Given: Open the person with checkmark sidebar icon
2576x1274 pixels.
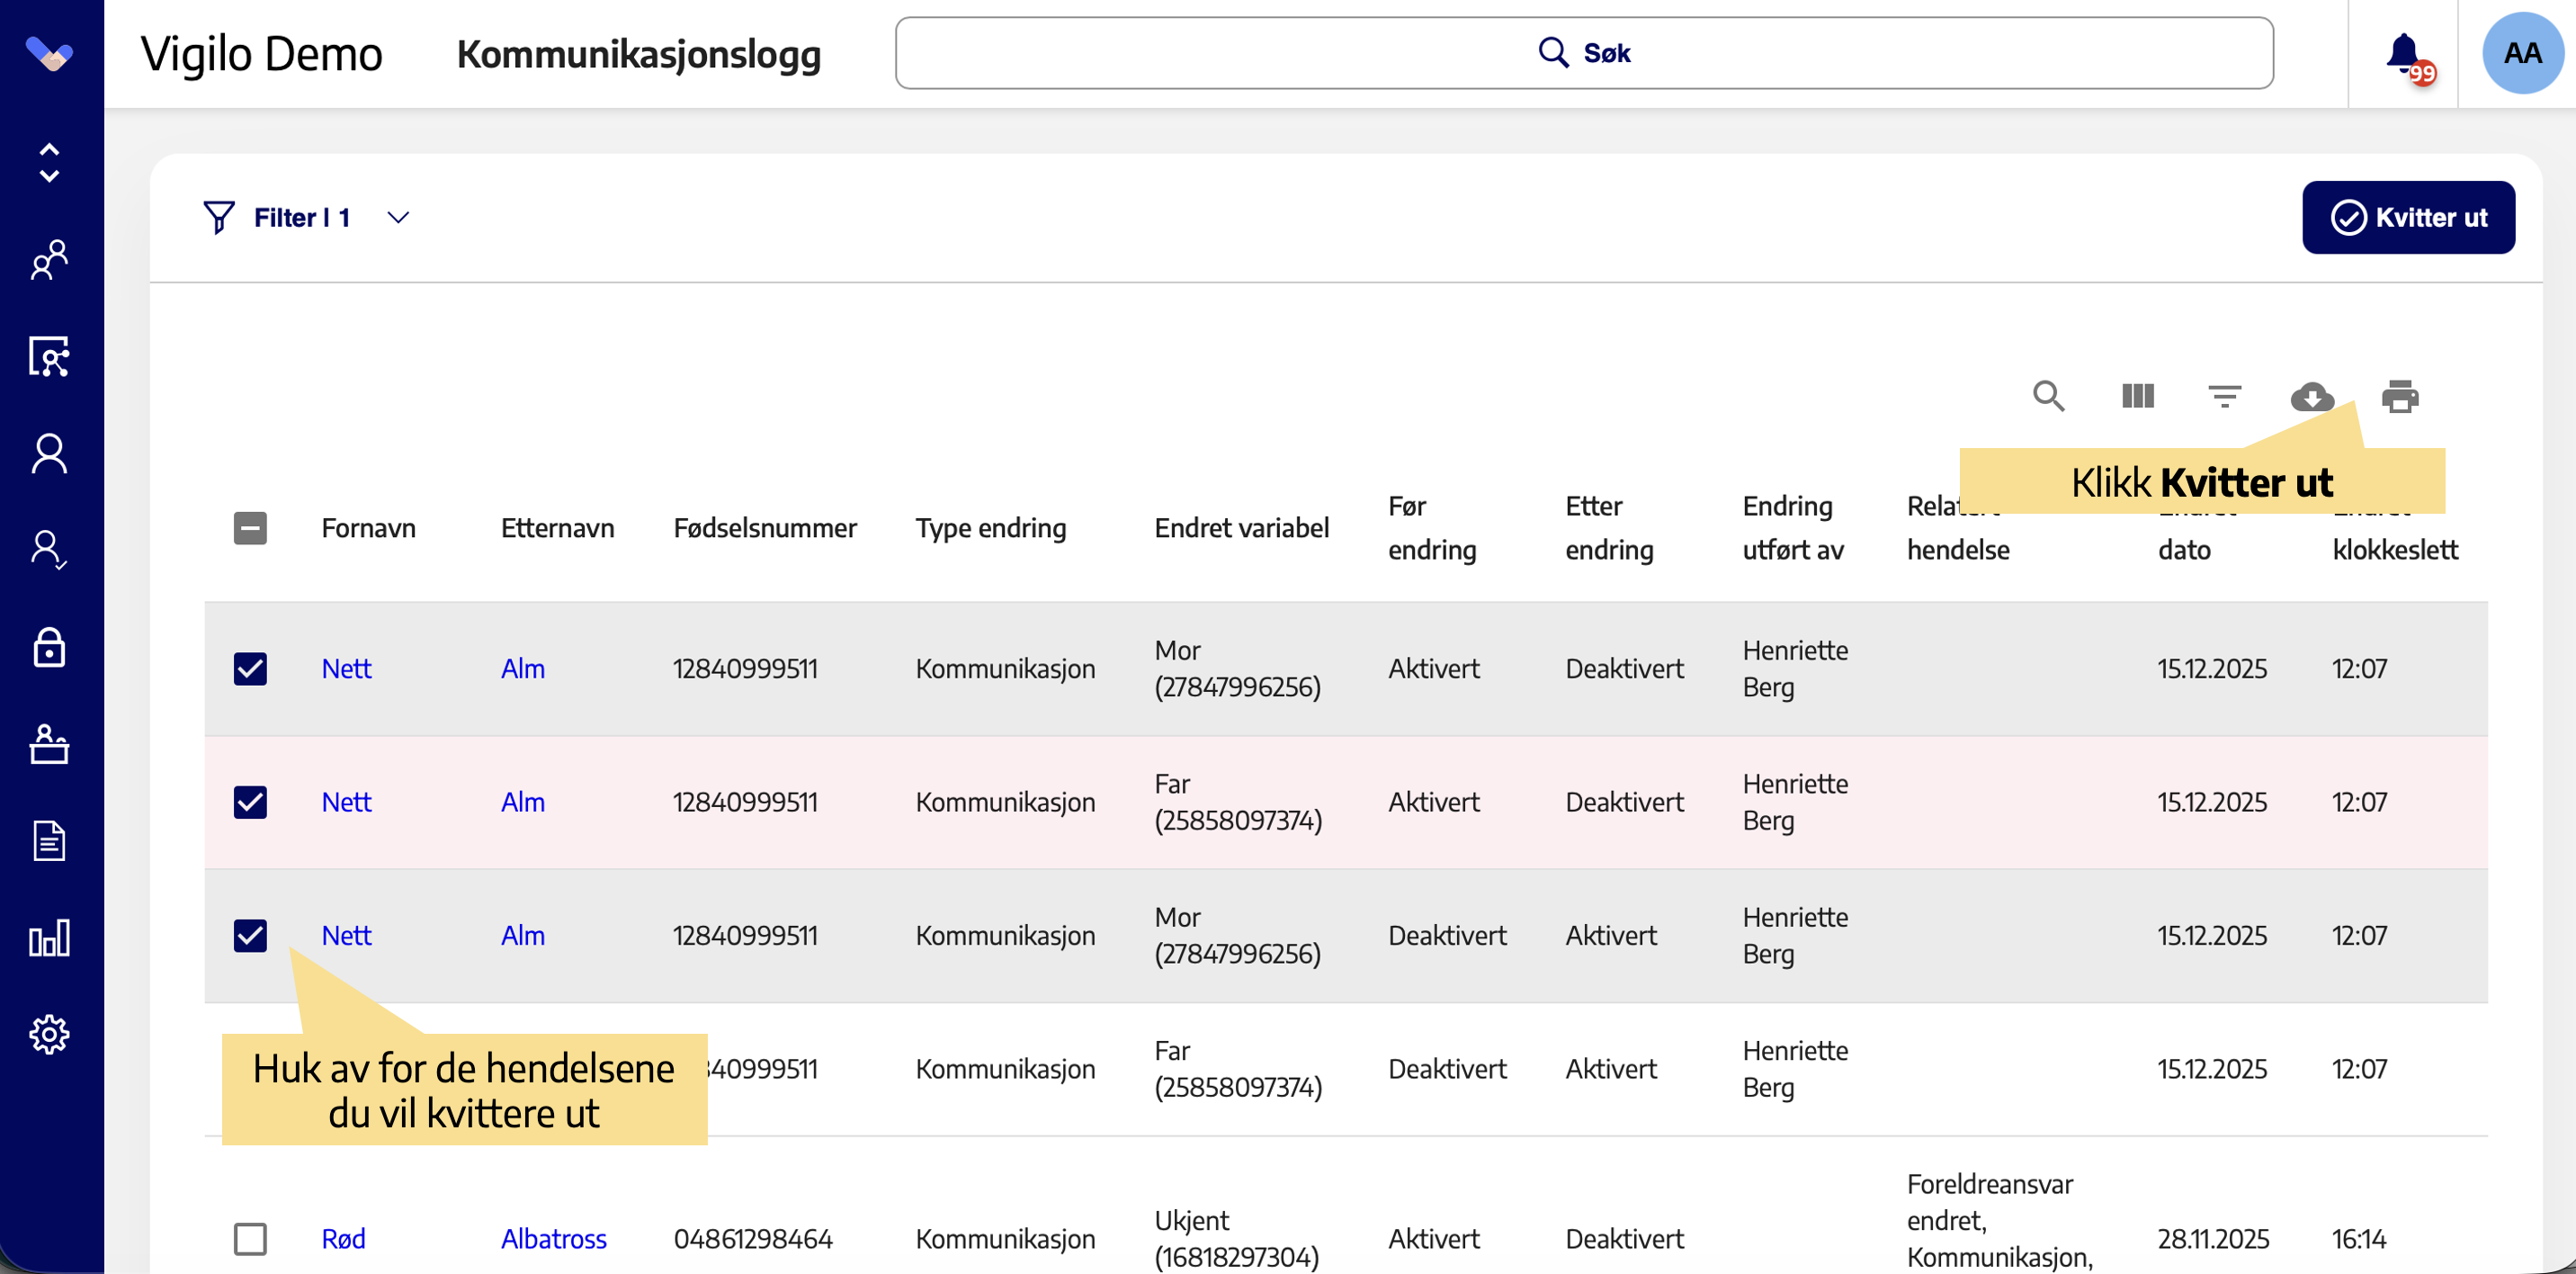Looking at the screenshot, I should [49, 549].
